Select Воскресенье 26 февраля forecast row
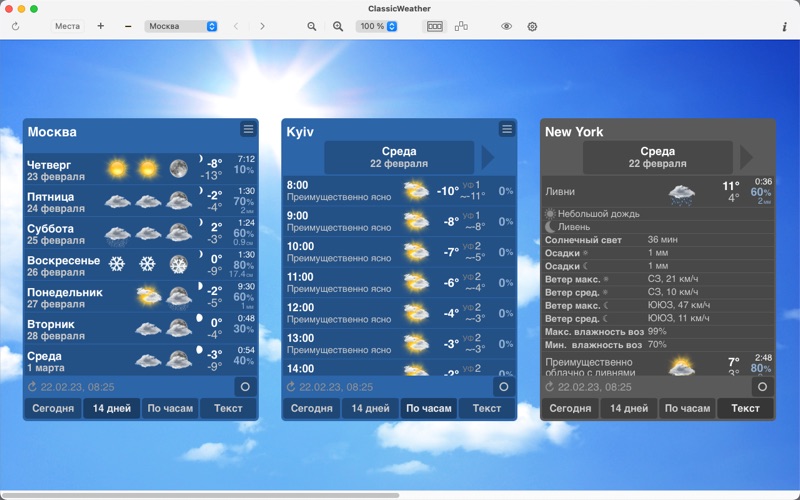 click(x=141, y=265)
